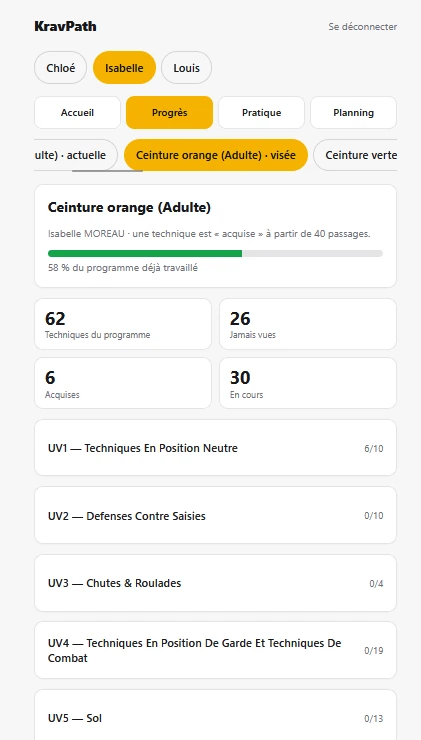This screenshot has height=740, width=421.
Task: Click the KravPath logo title
Action: pyautogui.click(x=65, y=26)
